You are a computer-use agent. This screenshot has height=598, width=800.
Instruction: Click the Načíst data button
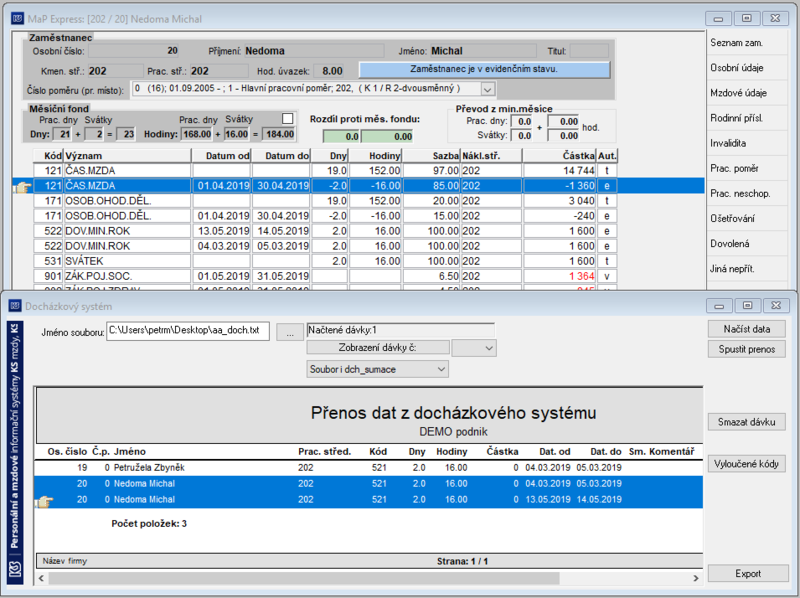(x=746, y=329)
